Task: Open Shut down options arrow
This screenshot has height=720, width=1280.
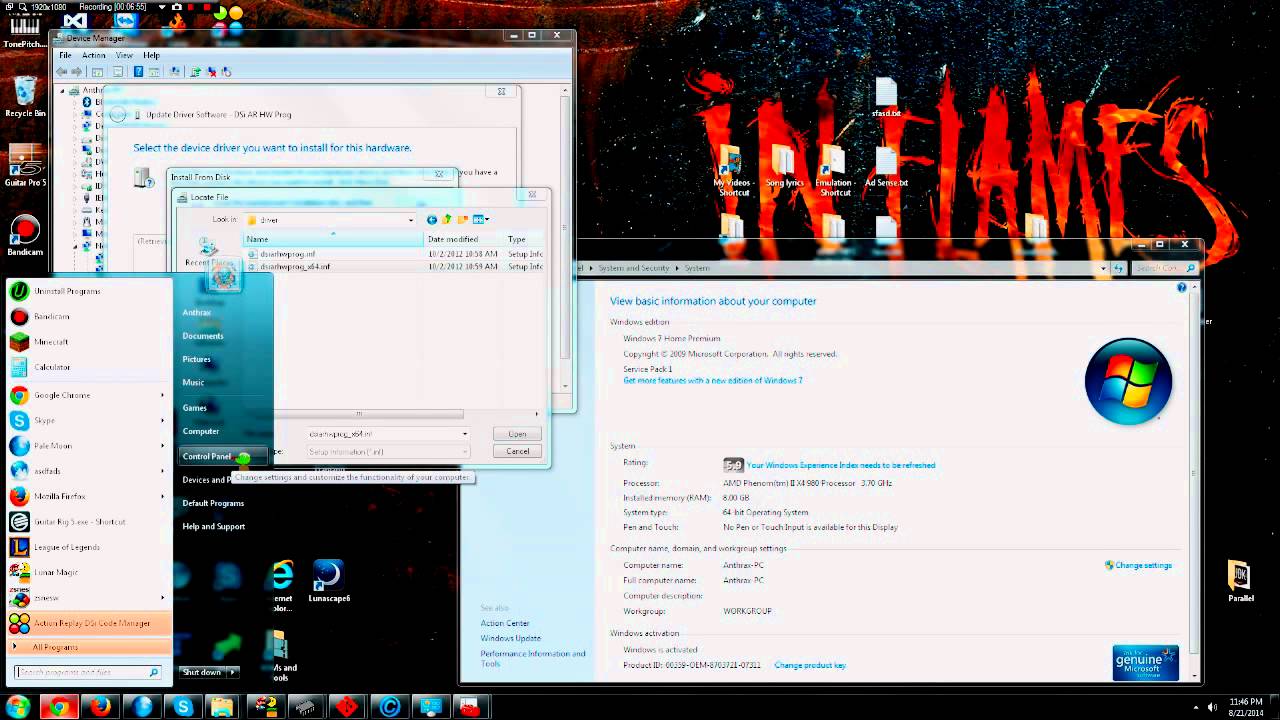Action: (232, 672)
